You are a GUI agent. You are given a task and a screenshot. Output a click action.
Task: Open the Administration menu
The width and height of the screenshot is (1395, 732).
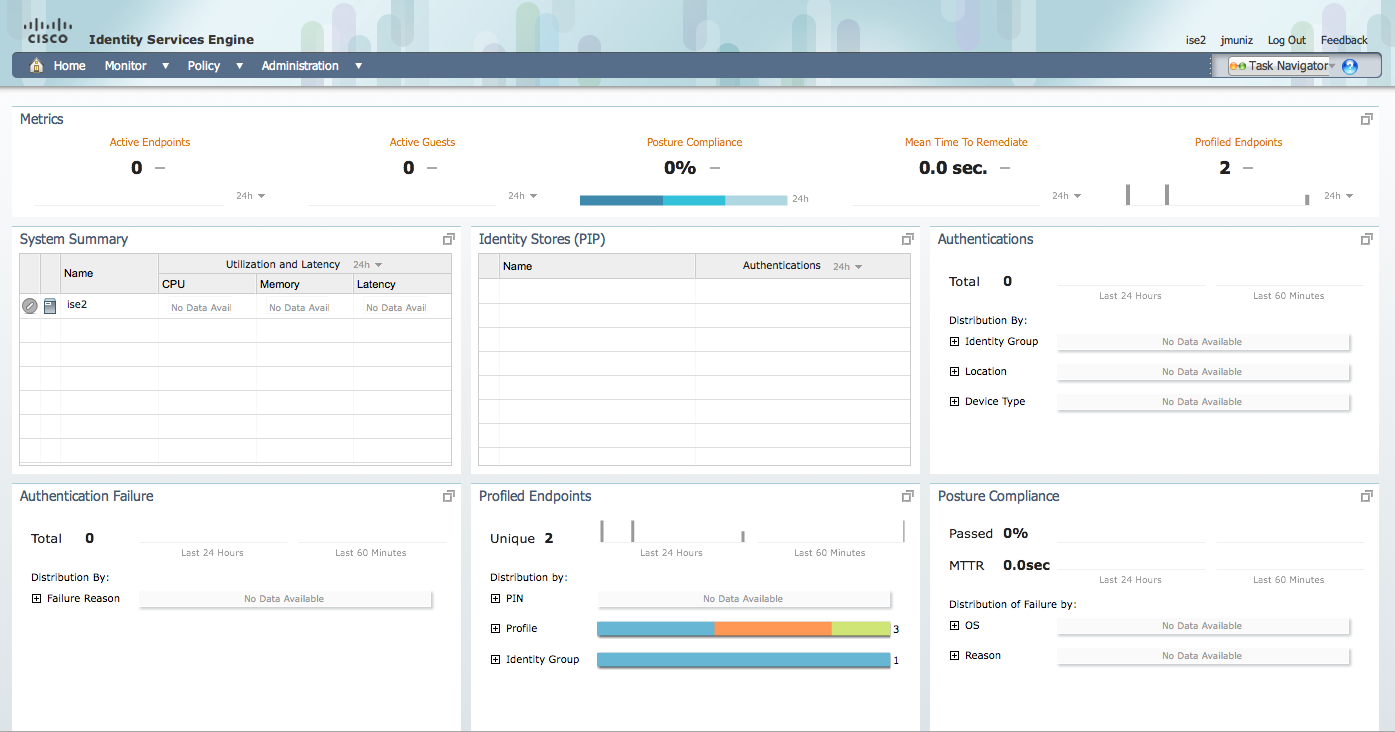tap(311, 66)
